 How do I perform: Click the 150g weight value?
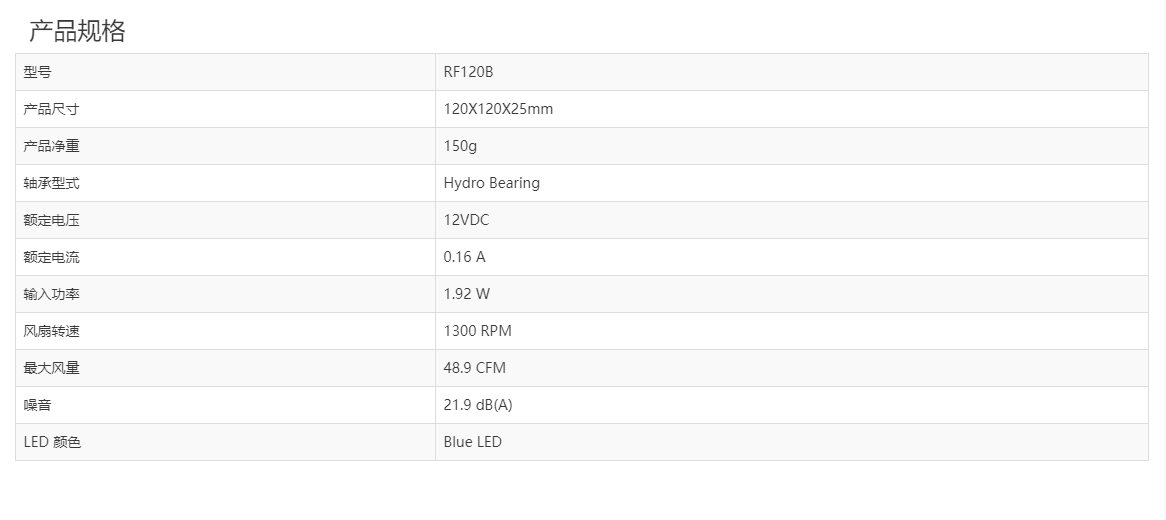[x=460, y=146]
